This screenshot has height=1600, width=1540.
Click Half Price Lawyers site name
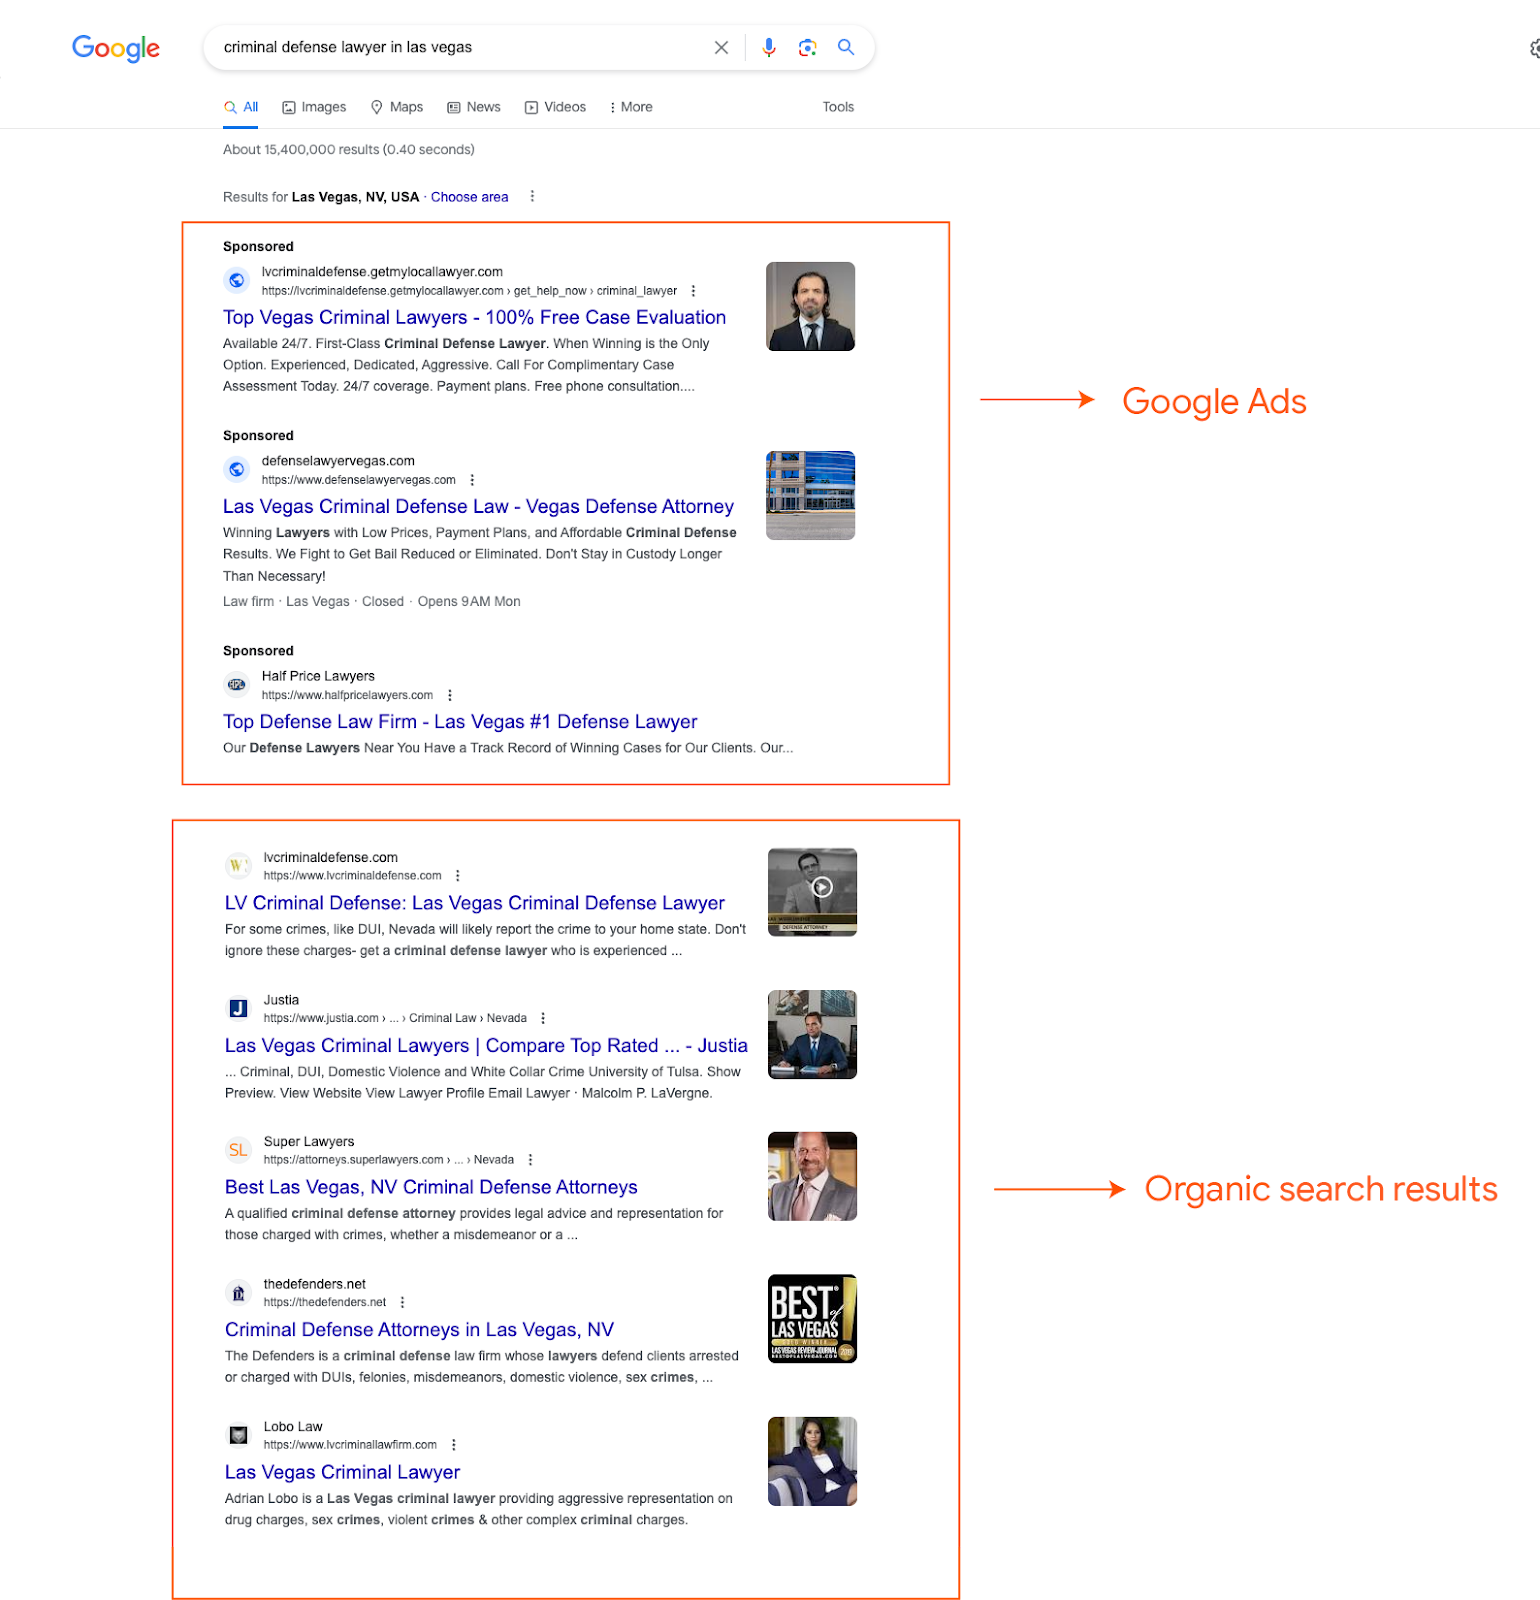tap(318, 676)
